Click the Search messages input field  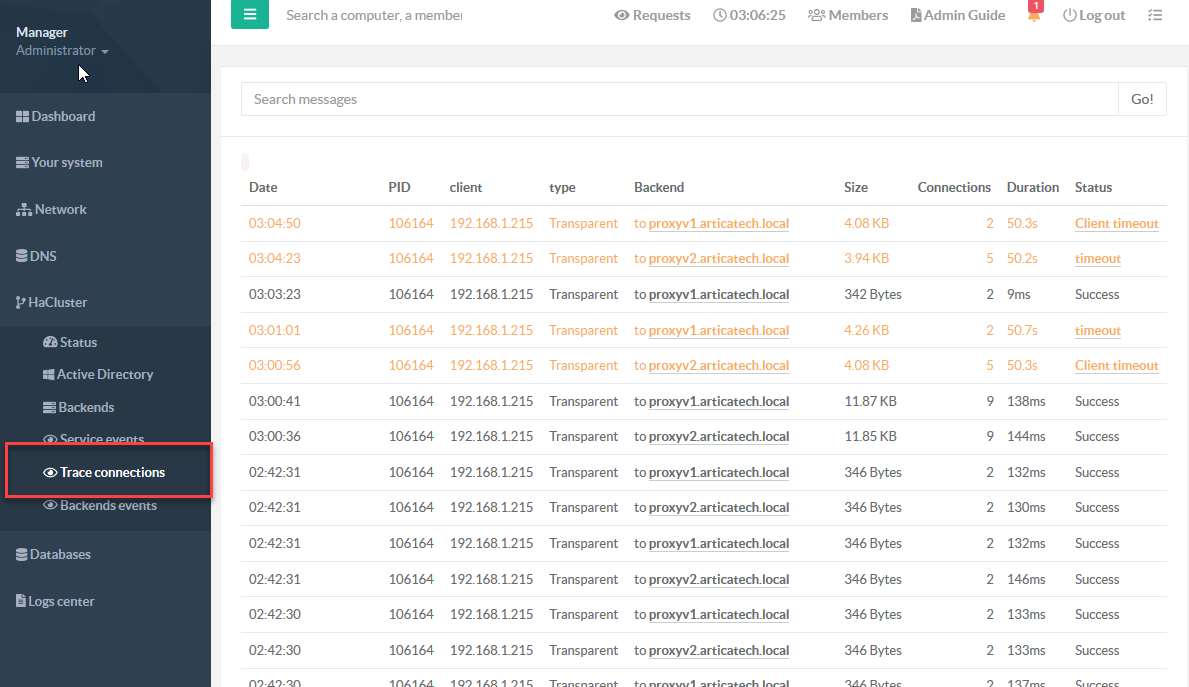pyautogui.click(x=679, y=99)
